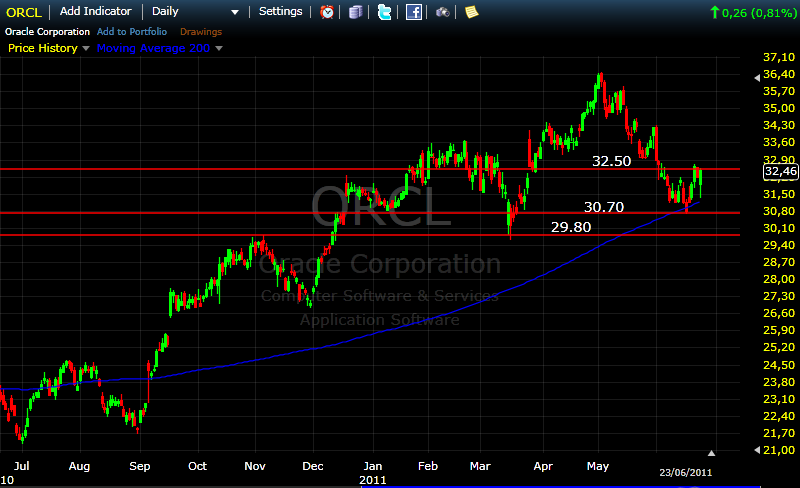Click the 0,26 (0,81%) change value

[759, 13]
